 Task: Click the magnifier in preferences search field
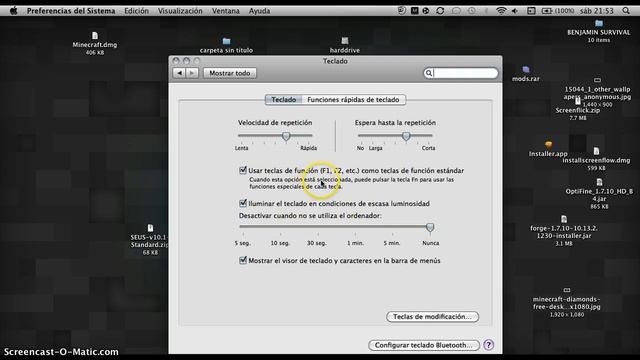click(429, 73)
